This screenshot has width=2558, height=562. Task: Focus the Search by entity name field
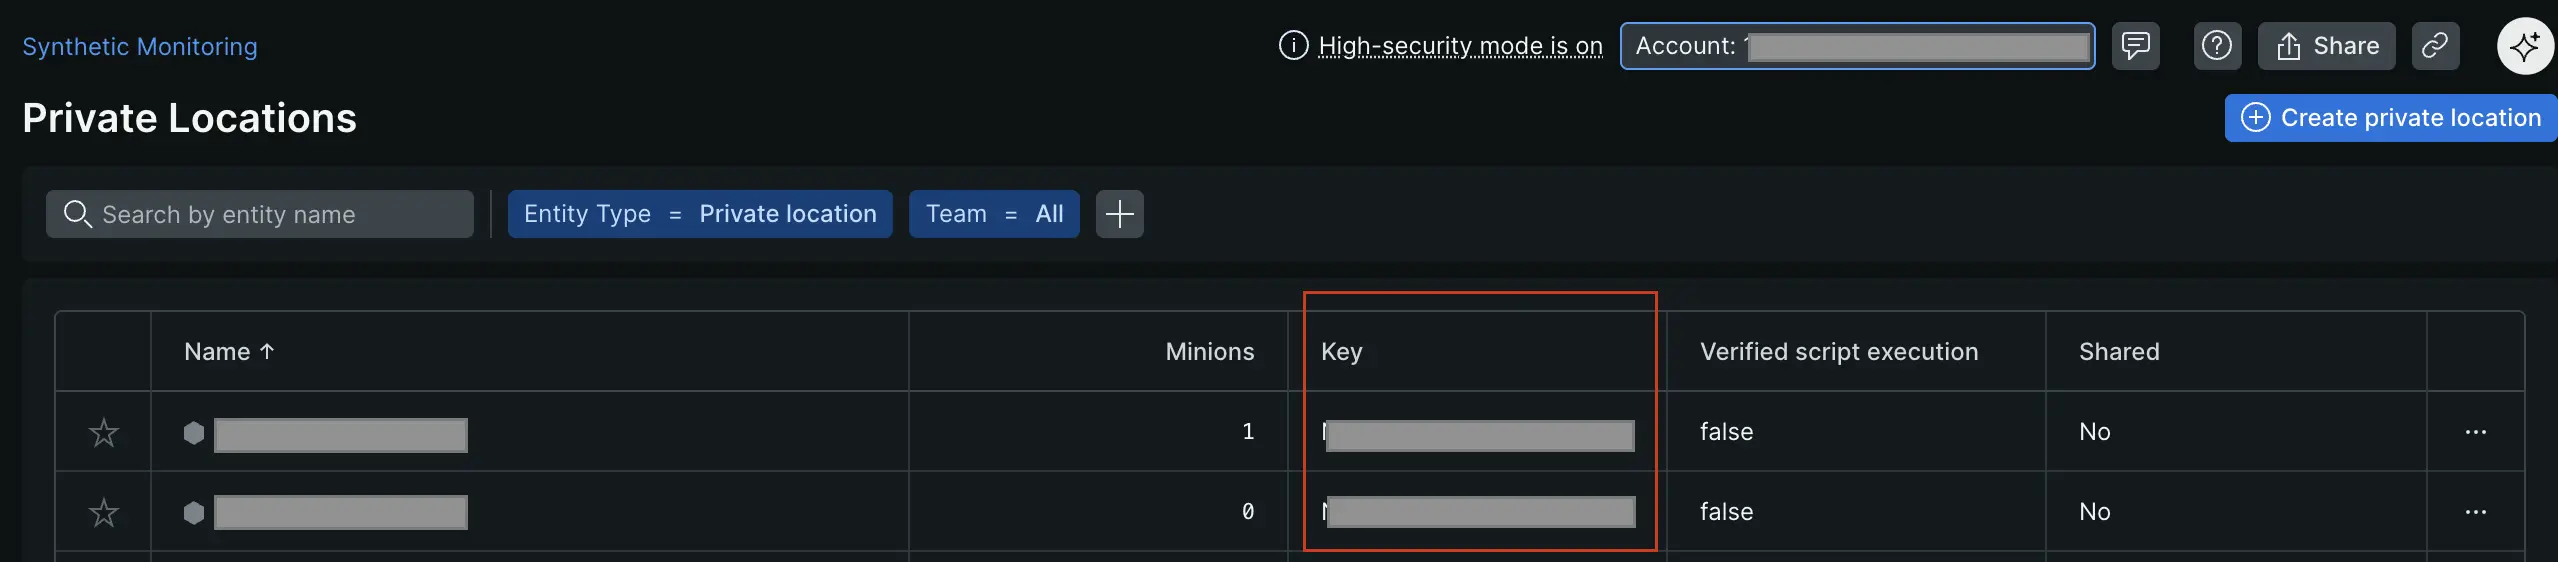[x=260, y=214]
